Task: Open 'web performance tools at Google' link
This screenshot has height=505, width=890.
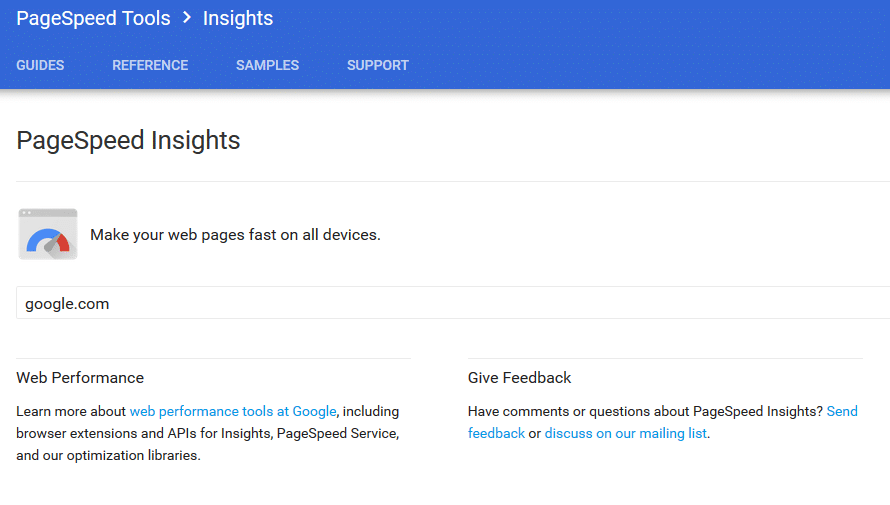Action: click(x=233, y=411)
